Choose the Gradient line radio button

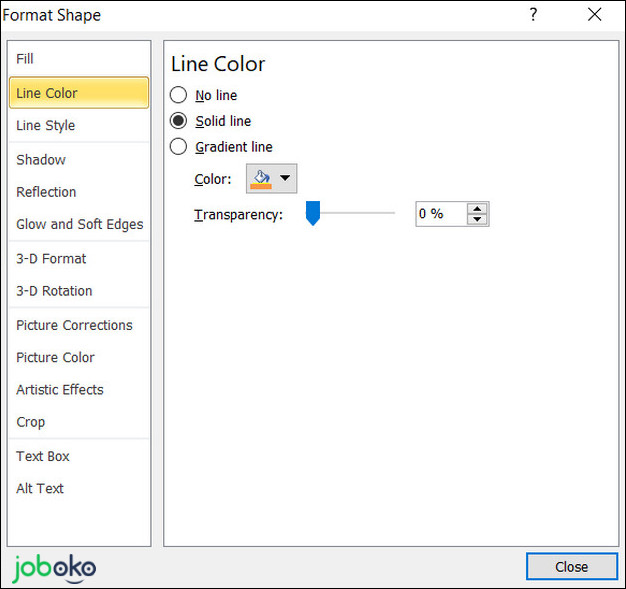tap(179, 147)
